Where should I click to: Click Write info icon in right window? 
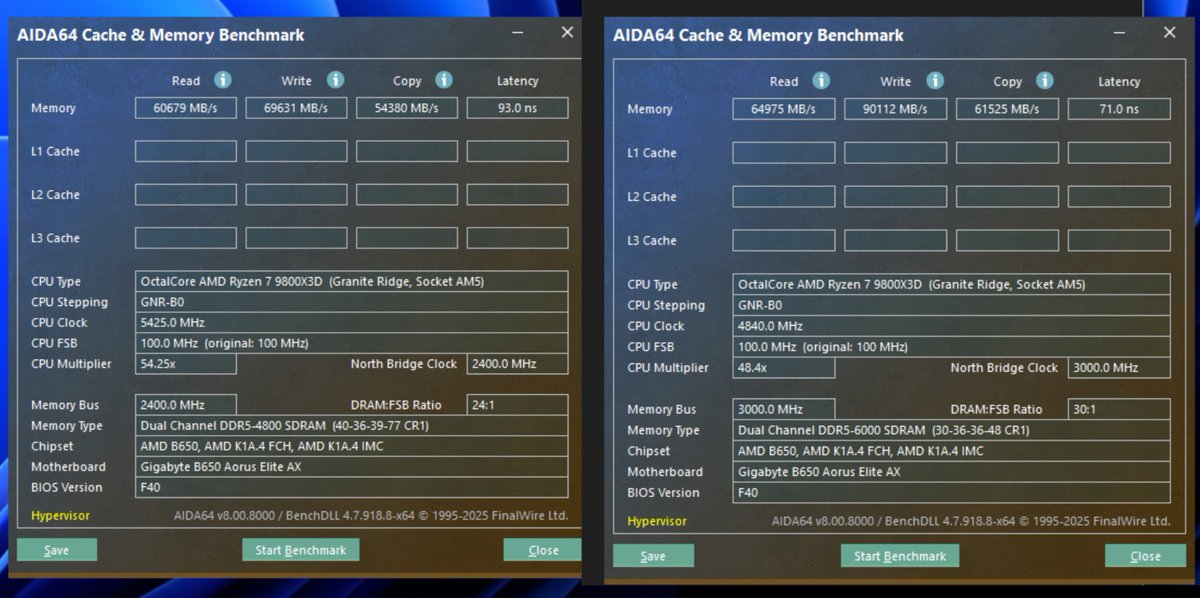point(935,81)
